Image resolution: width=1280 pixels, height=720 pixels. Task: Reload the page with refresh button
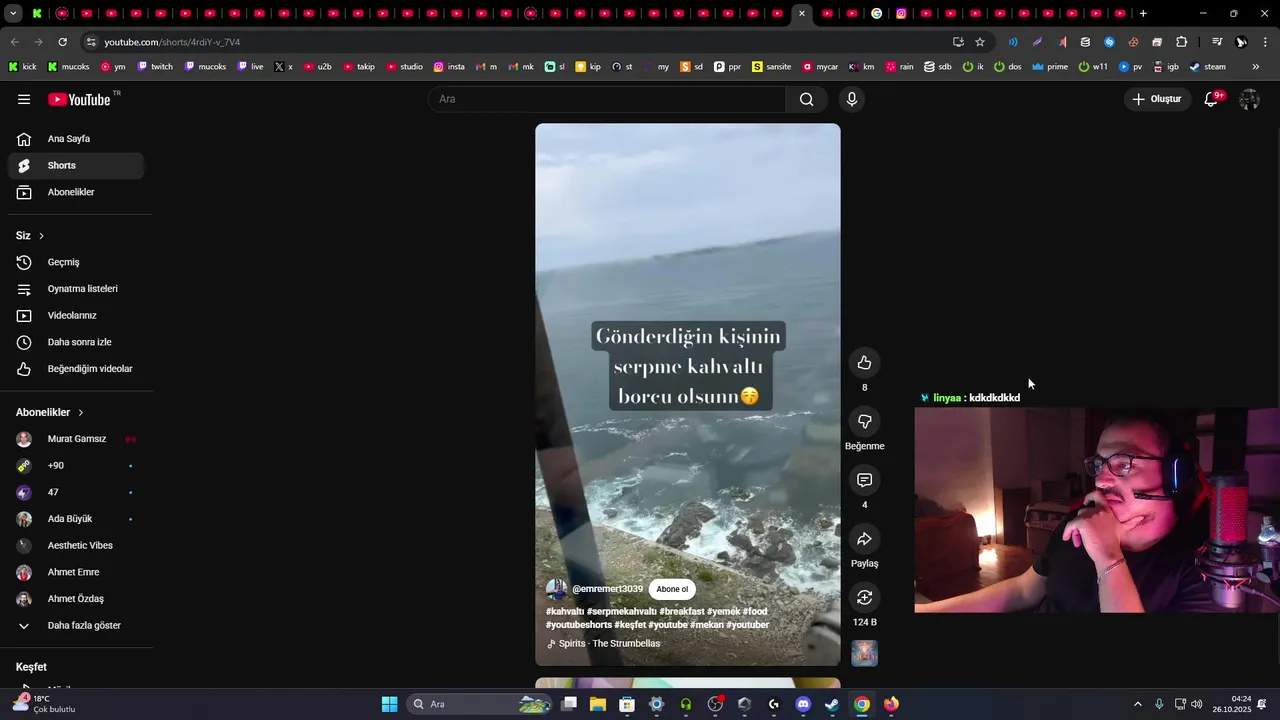[x=62, y=42]
